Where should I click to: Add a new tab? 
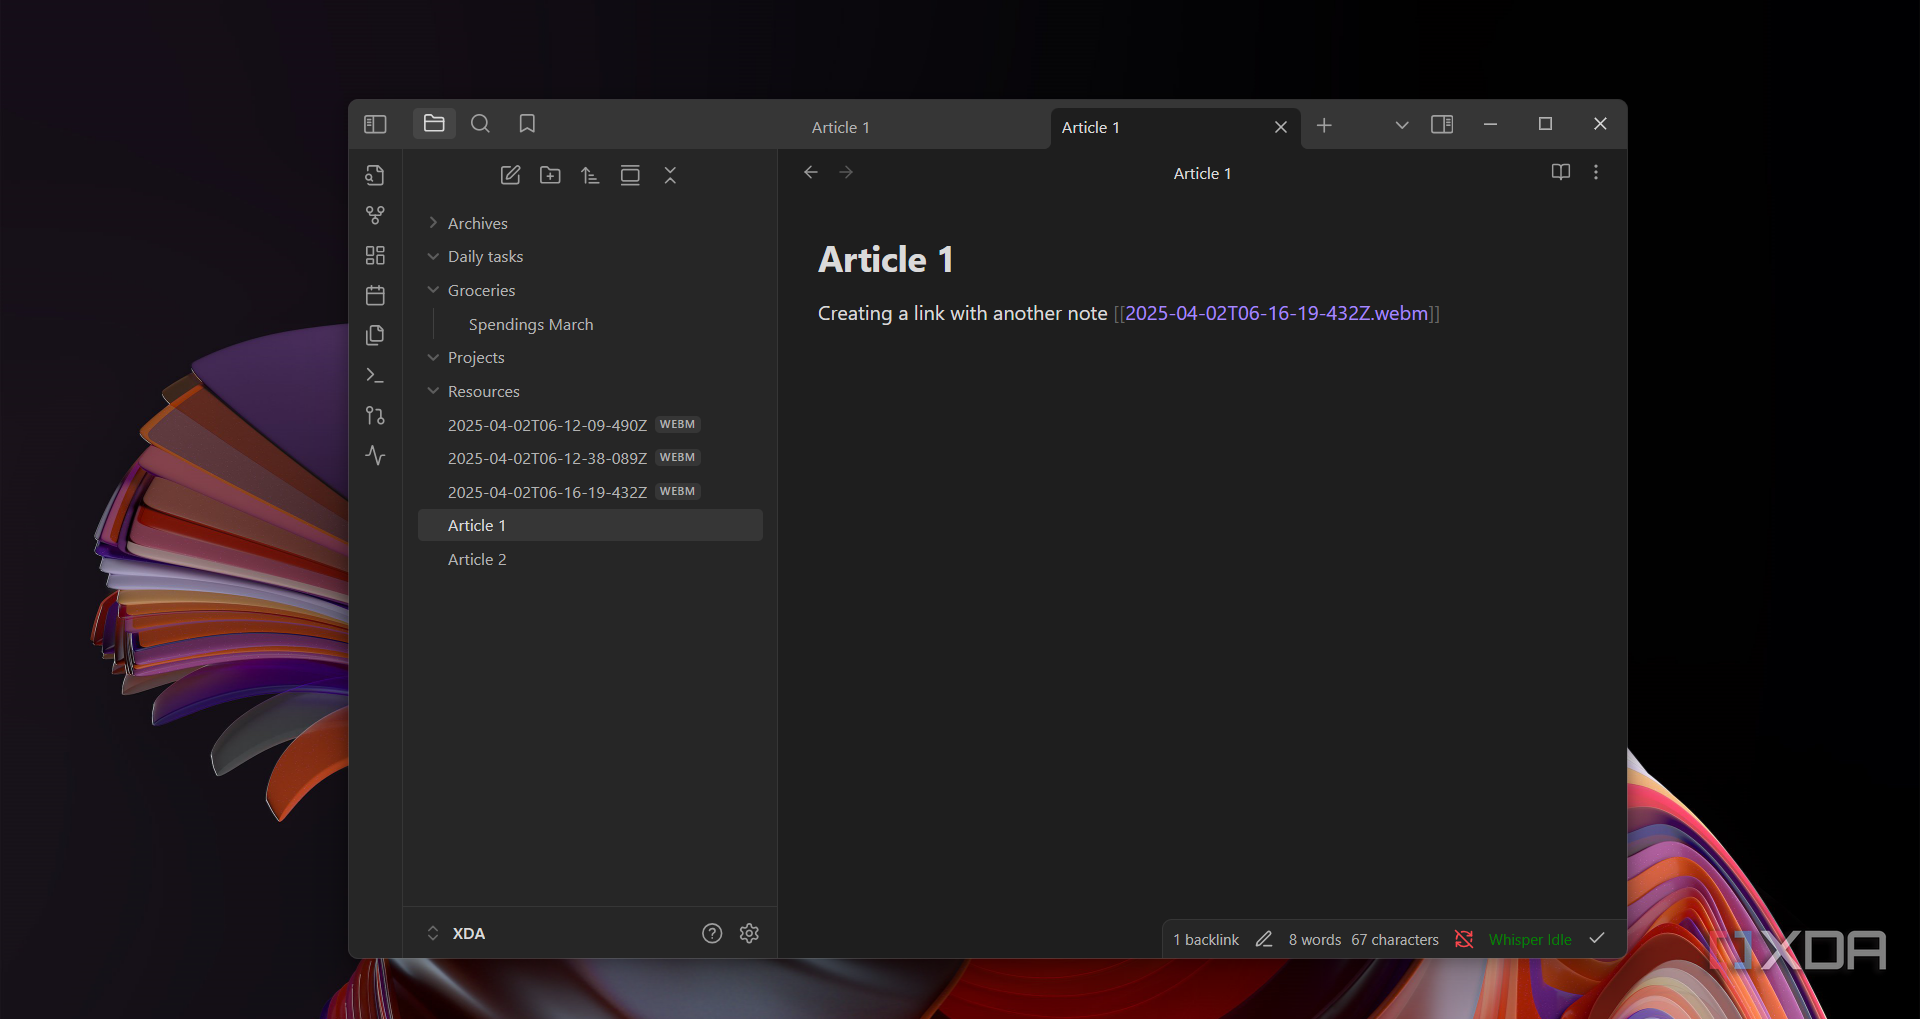point(1324,125)
